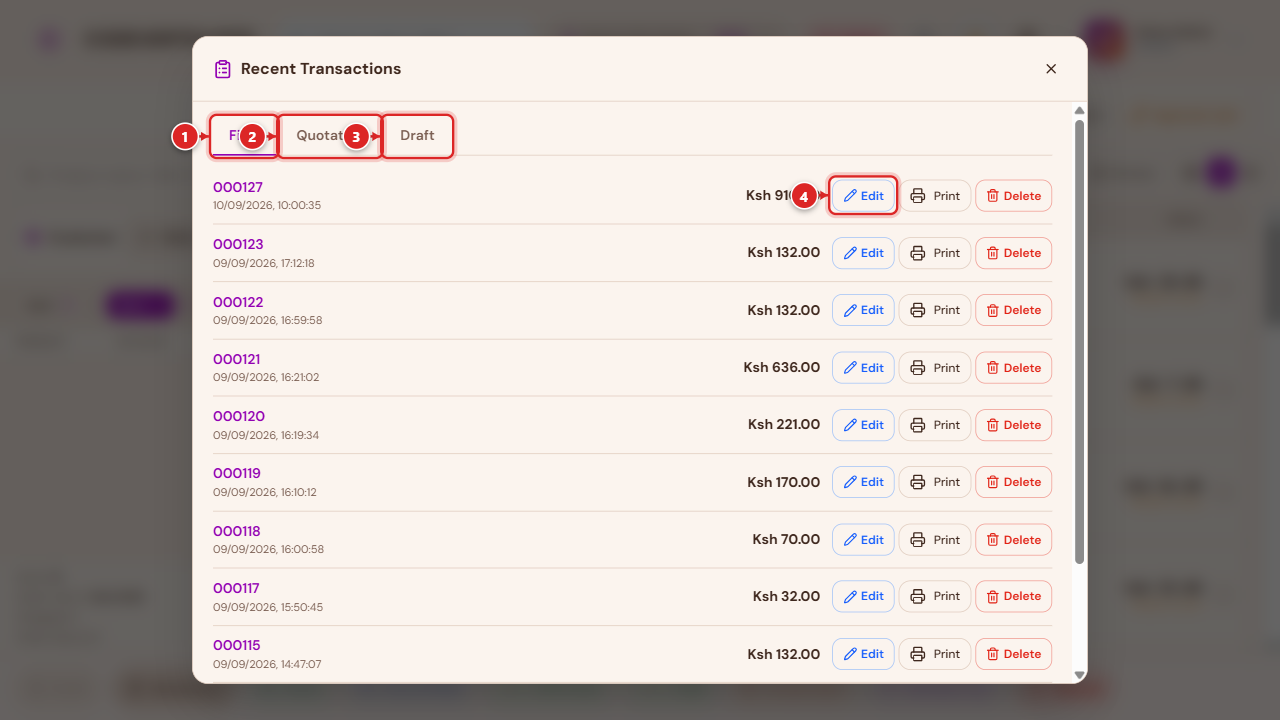The width and height of the screenshot is (1280, 720).
Task: Edit transaction 000119
Action: click(x=863, y=482)
